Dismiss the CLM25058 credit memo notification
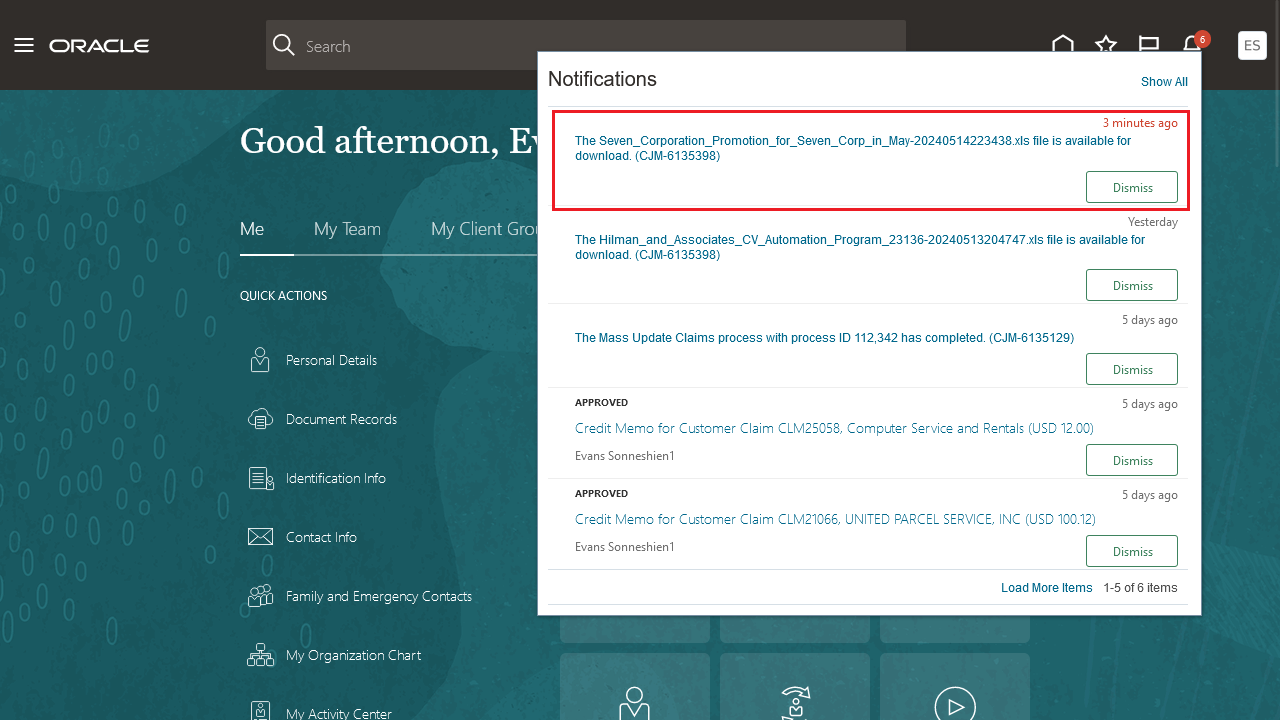 point(1132,460)
